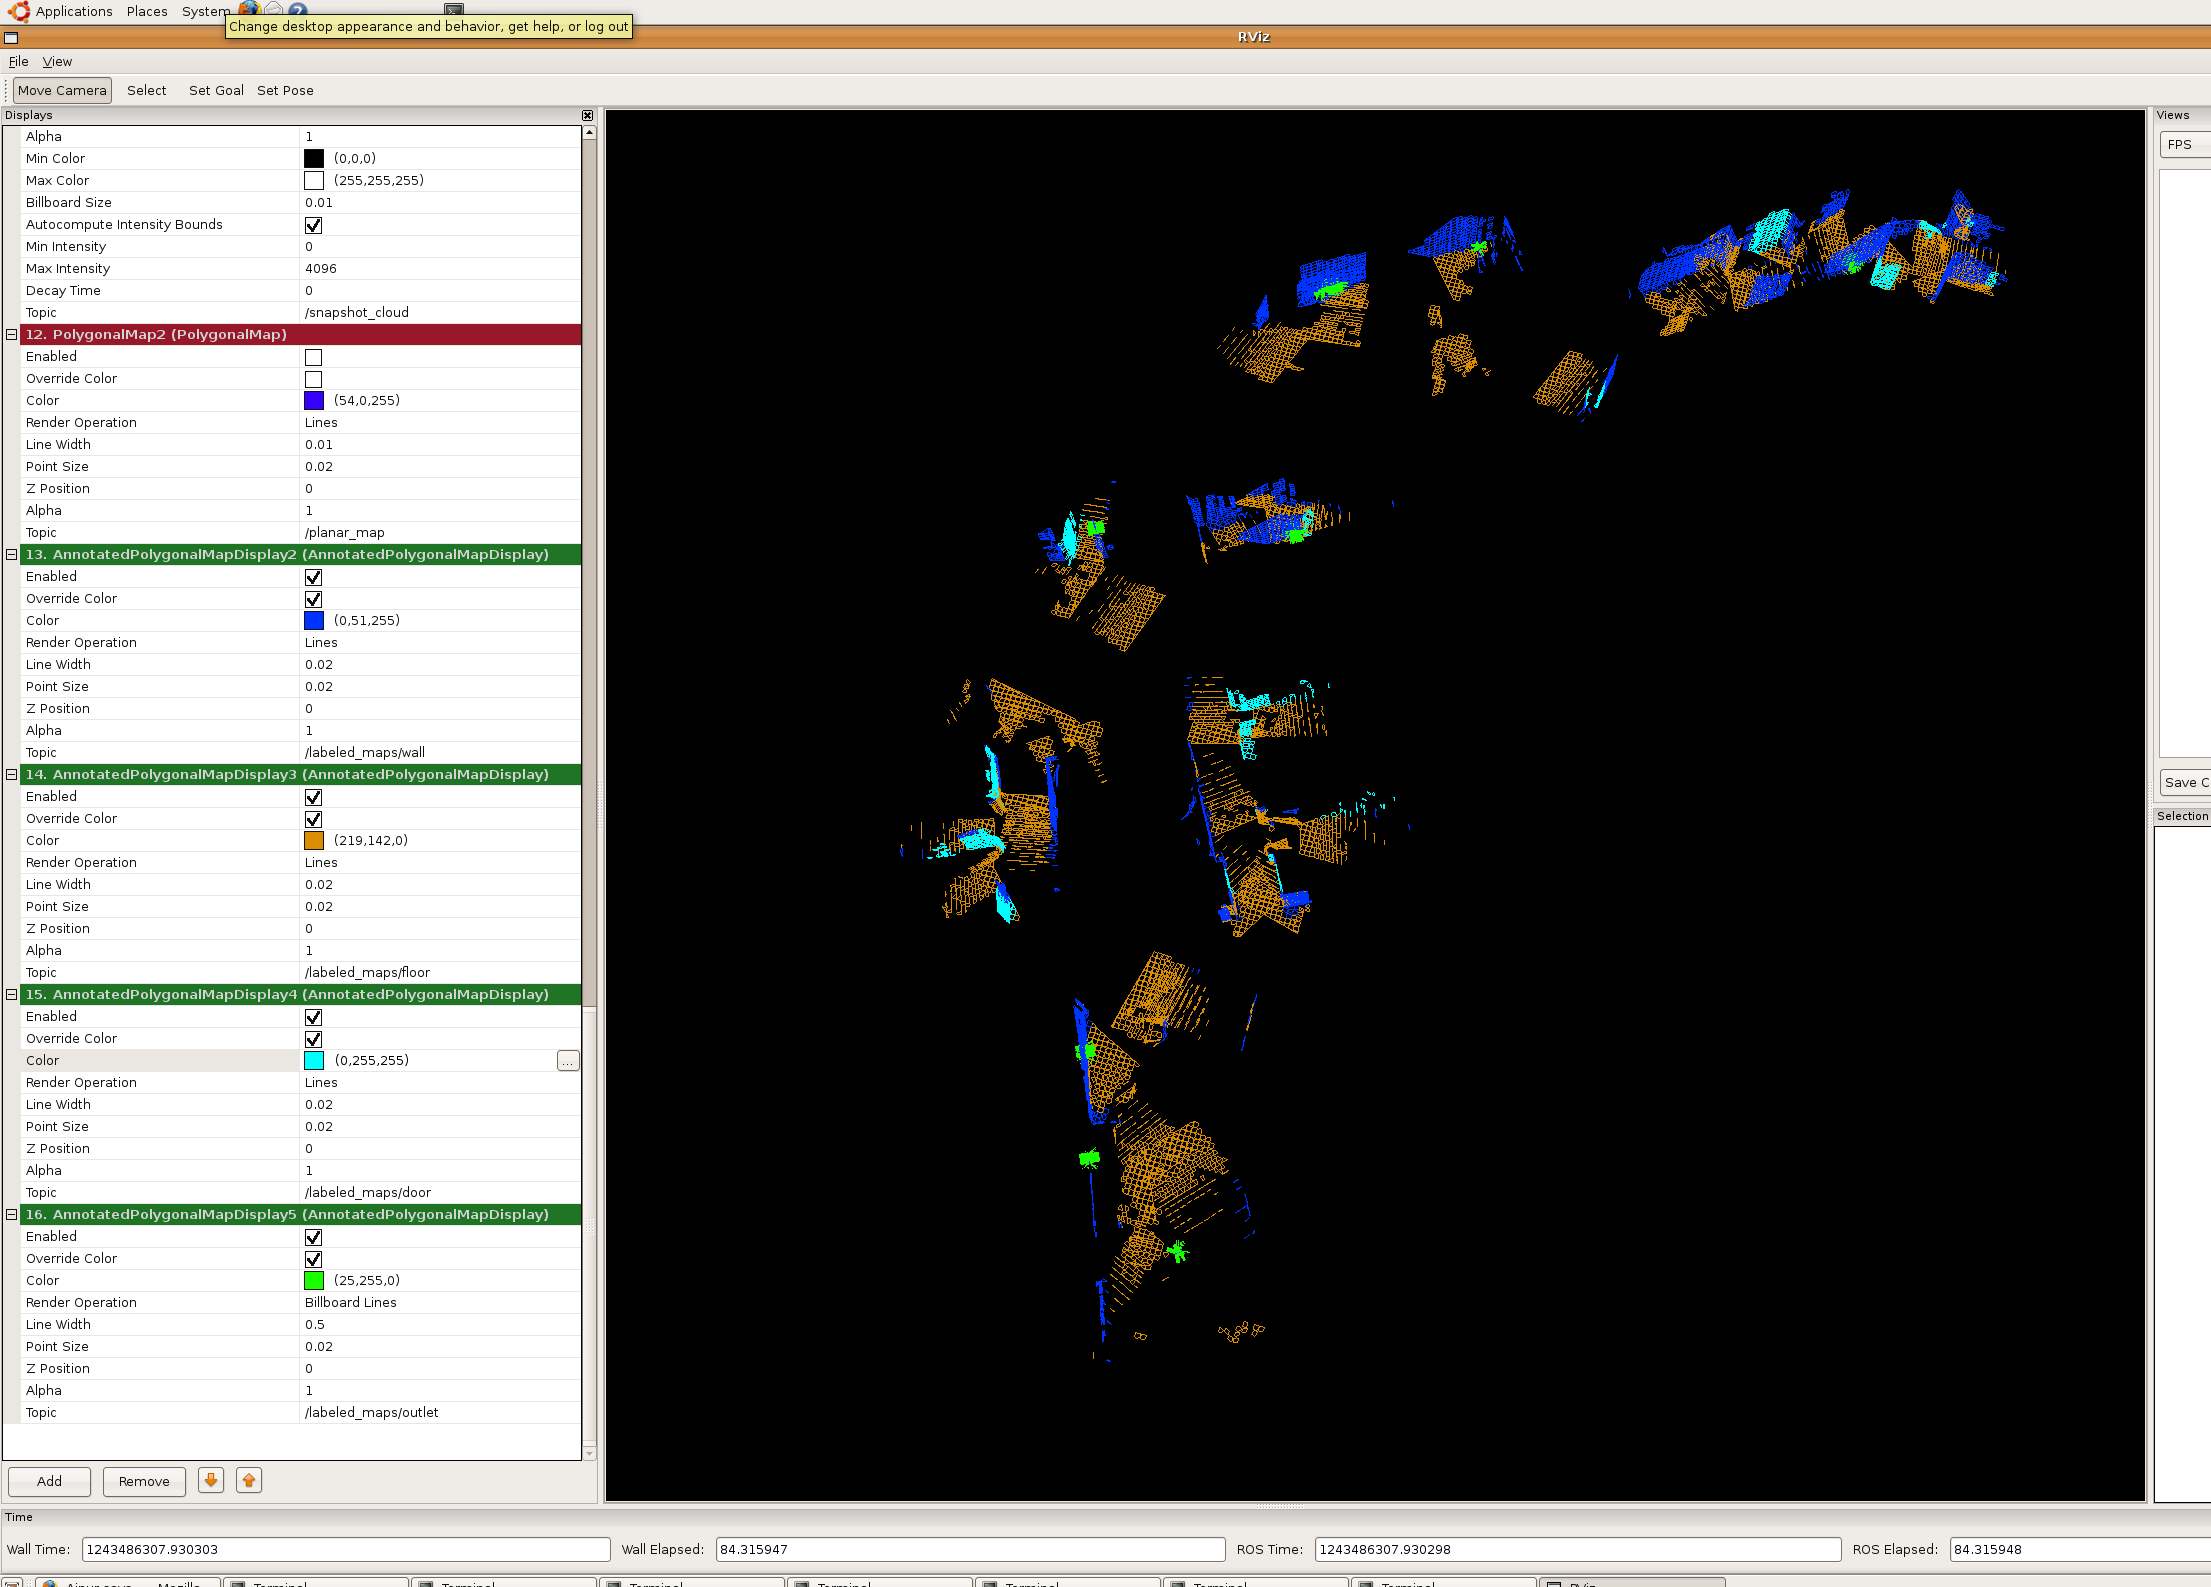Click the green (25,255,0) outlet color swatch
The height and width of the screenshot is (1587, 2211).
(313, 1280)
